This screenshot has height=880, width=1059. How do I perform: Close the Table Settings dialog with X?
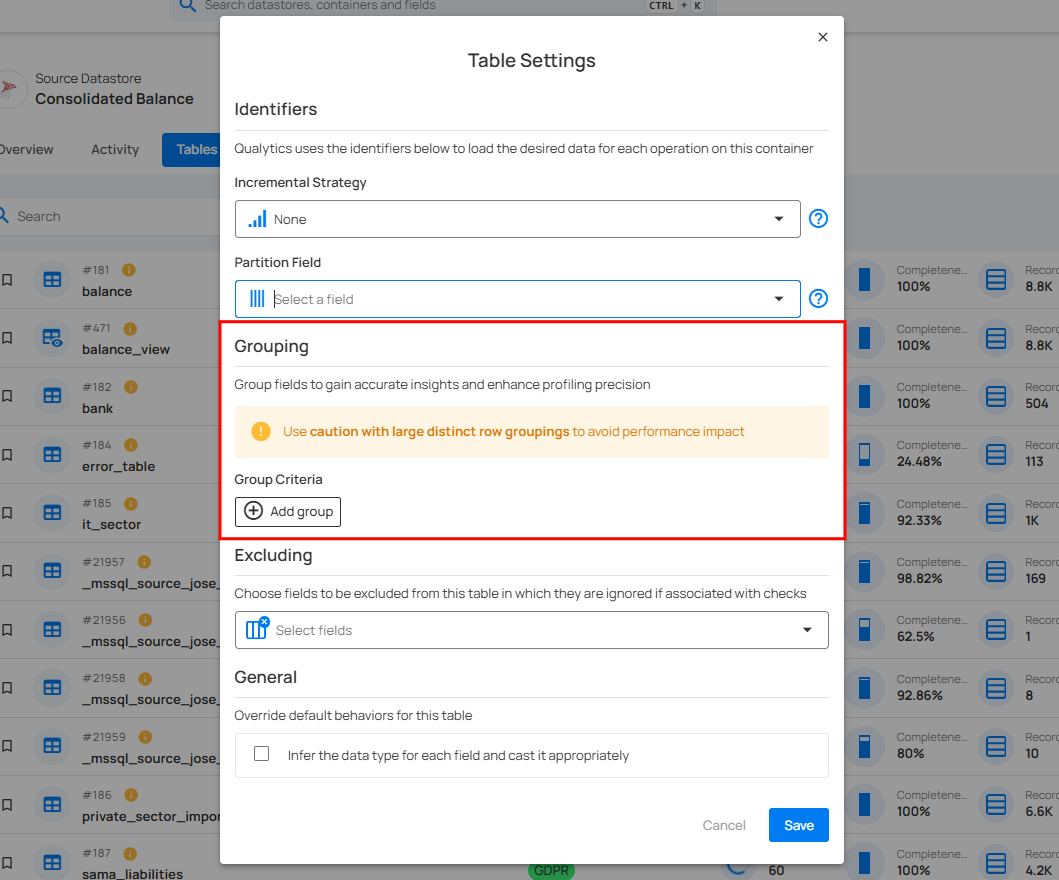pos(823,37)
